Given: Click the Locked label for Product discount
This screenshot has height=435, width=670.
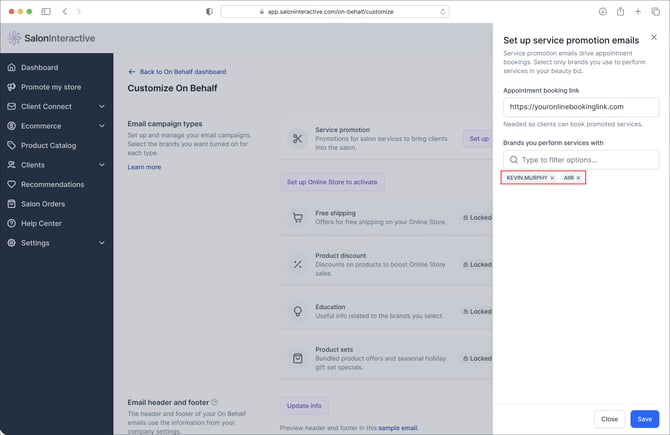Looking at the screenshot, I should point(478,265).
